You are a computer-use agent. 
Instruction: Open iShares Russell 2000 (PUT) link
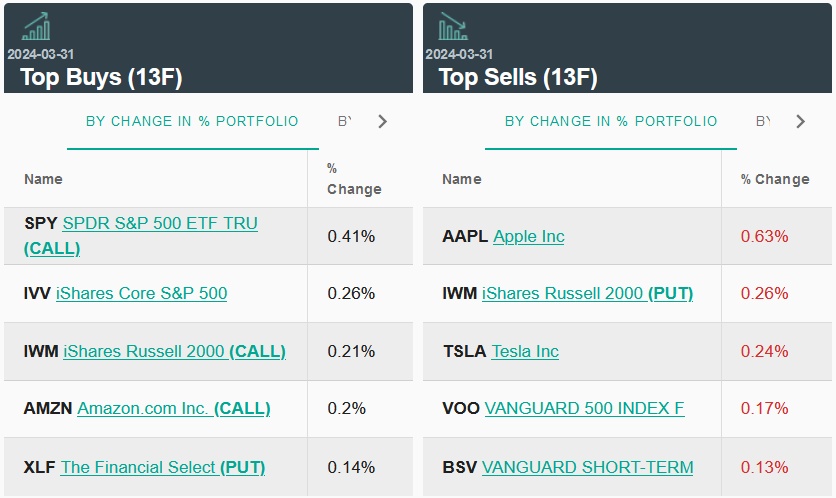pos(587,293)
